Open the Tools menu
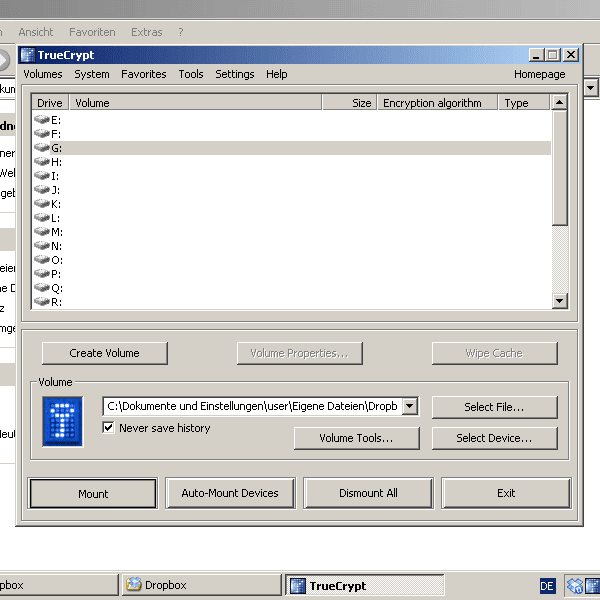Image resolution: width=600 pixels, height=600 pixels. (191, 74)
